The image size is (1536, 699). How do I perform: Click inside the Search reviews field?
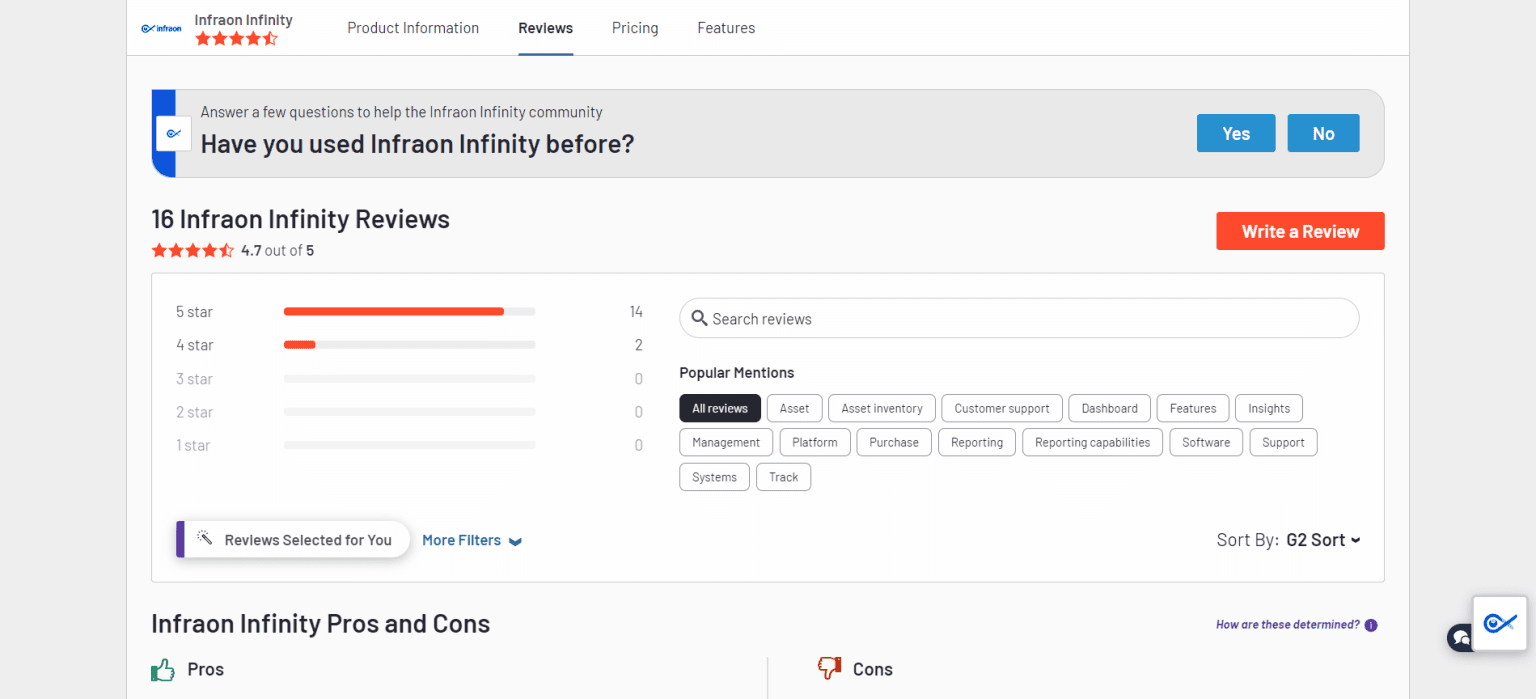click(x=1018, y=318)
